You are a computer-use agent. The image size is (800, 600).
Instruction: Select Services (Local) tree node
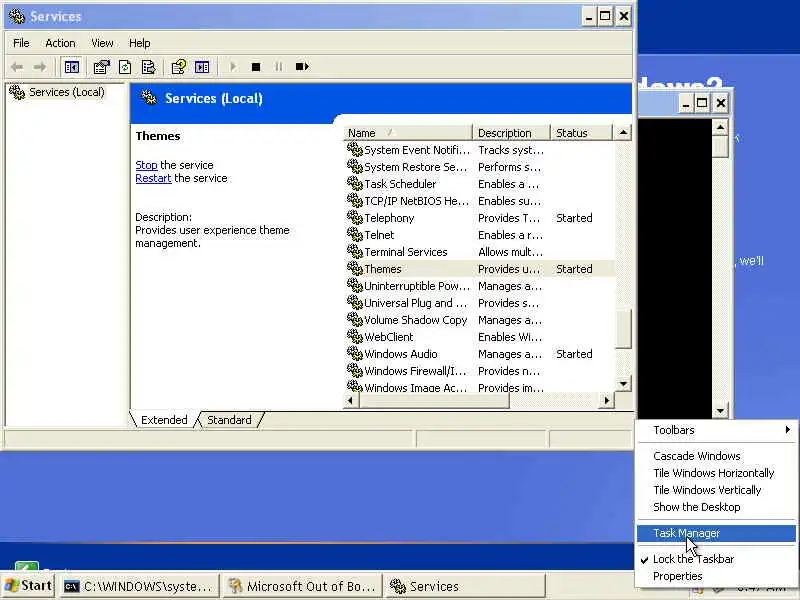tap(66, 92)
